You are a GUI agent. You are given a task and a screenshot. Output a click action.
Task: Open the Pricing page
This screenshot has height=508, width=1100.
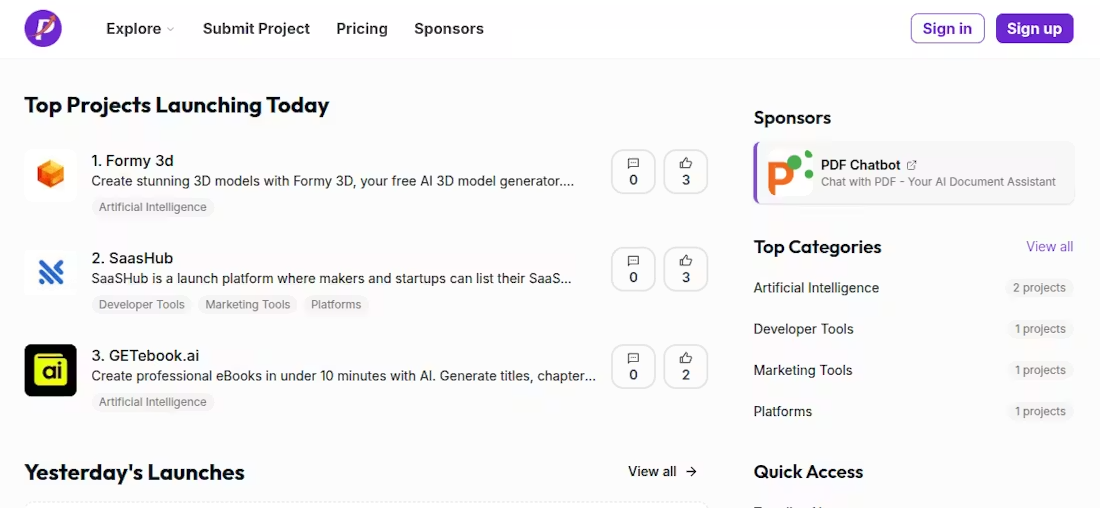pyautogui.click(x=362, y=29)
